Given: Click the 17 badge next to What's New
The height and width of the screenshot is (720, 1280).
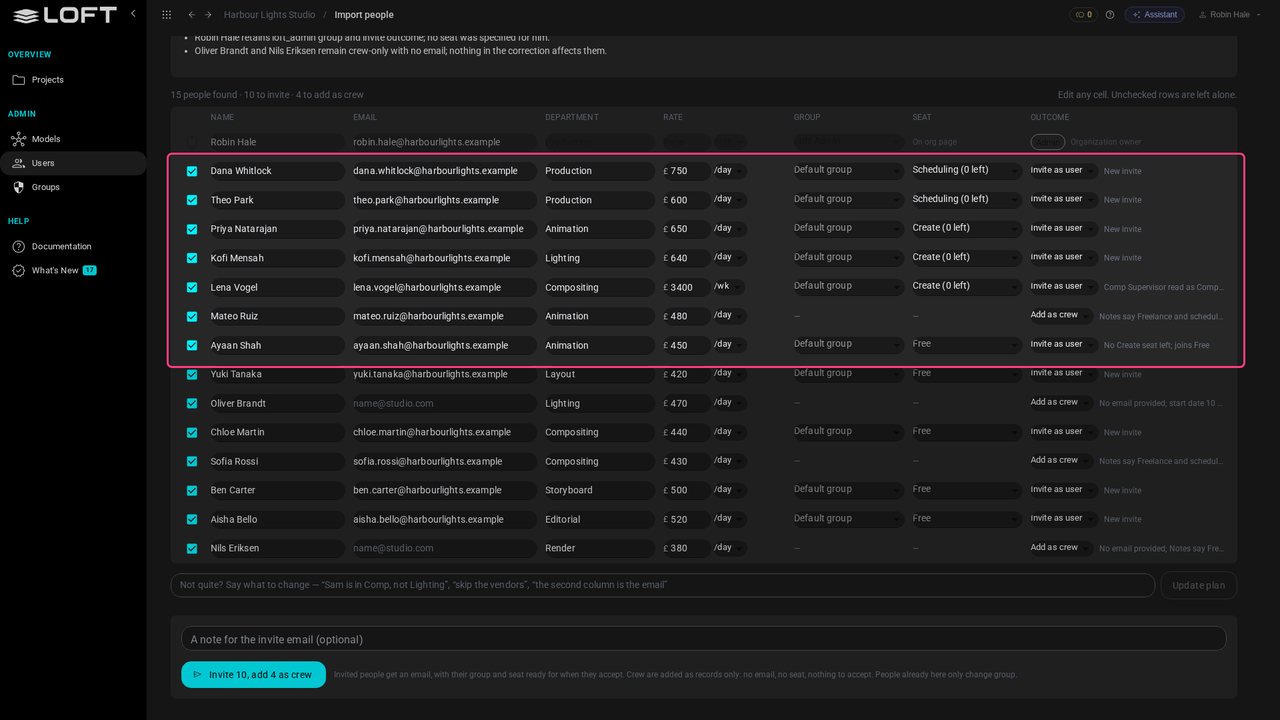Looking at the screenshot, I should point(90,270).
